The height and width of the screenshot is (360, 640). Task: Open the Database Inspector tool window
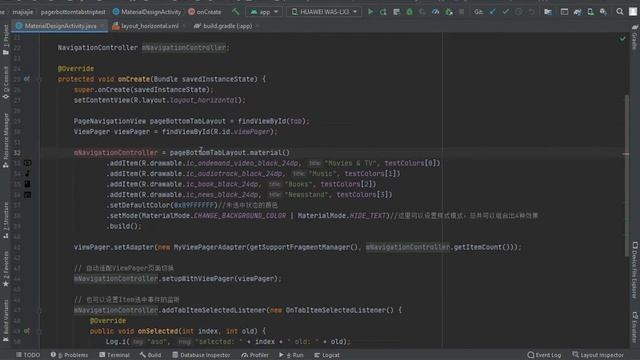pyautogui.click(x=201, y=355)
